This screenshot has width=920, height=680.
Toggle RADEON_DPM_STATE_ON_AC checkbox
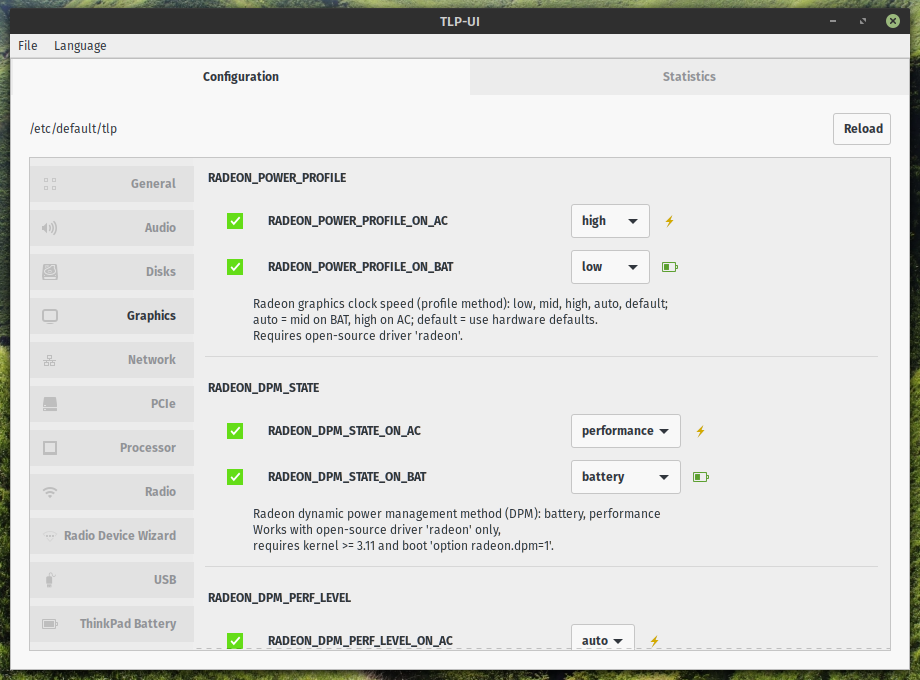tap(235, 431)
